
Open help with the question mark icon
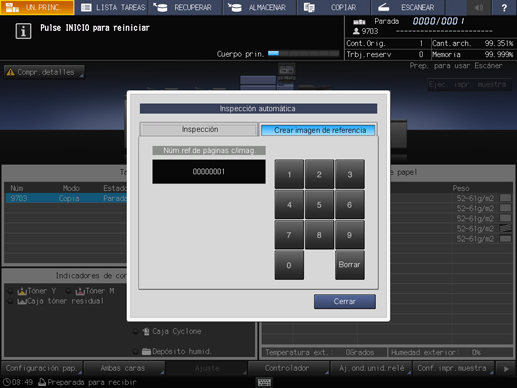click(504, 7)
